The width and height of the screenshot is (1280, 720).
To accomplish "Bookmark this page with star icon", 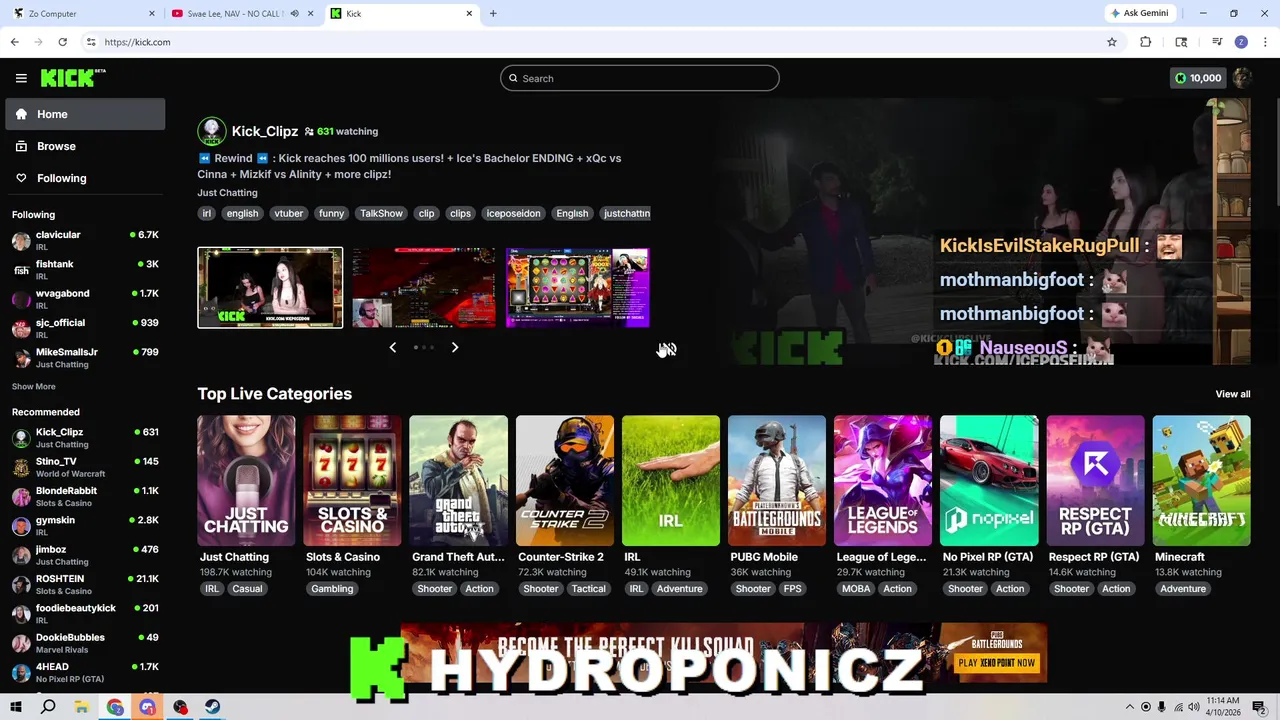I will point(1111,42).
